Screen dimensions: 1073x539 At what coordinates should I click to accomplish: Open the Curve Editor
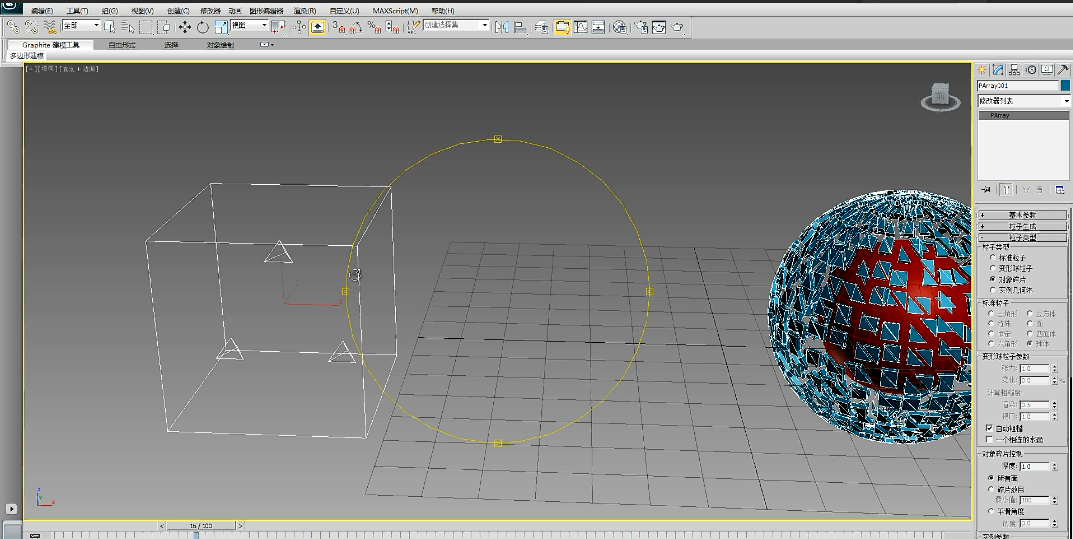pos(581,27)
